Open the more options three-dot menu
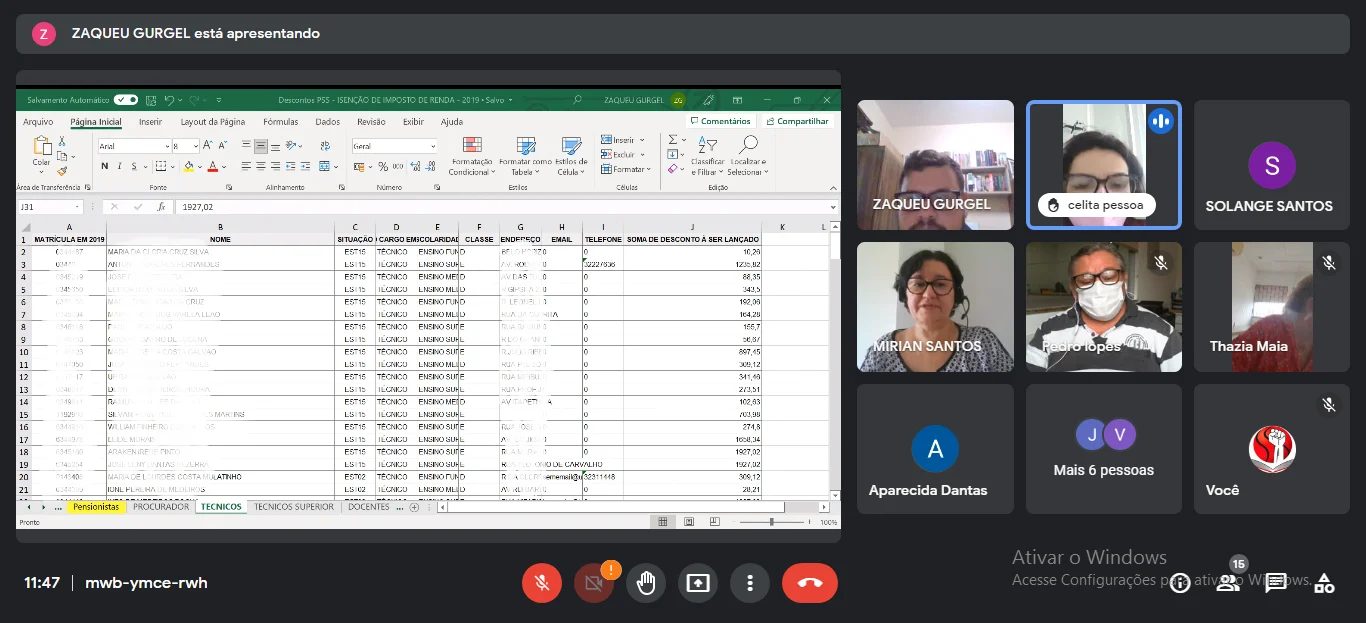 [x=749, y=583]
